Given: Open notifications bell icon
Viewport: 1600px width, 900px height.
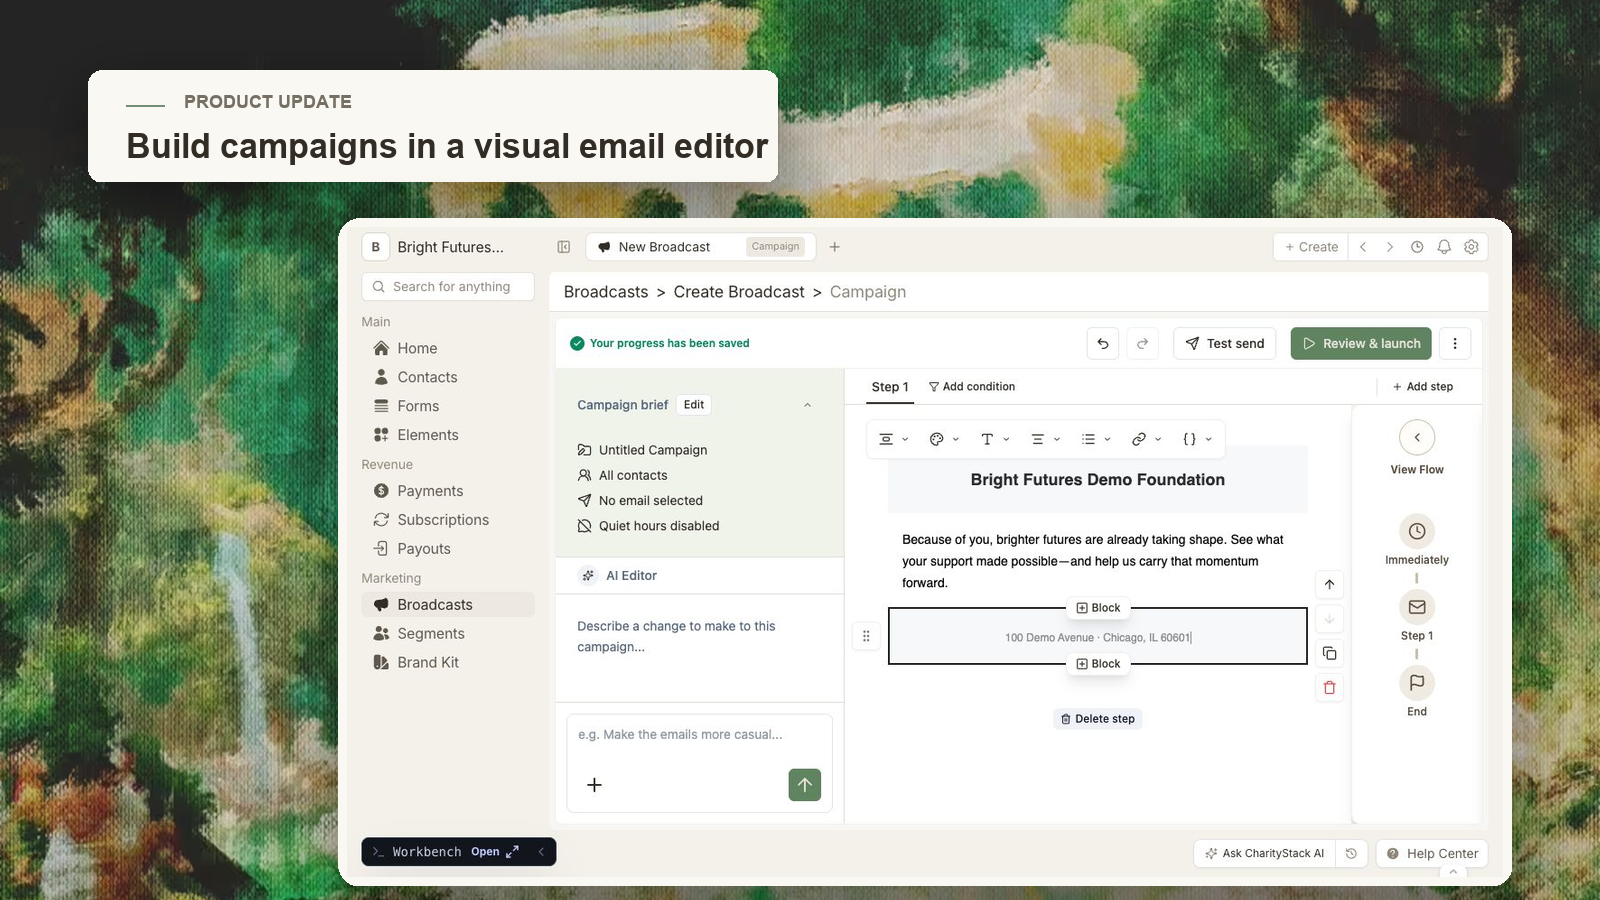Looking at the screenshot, I should point(1444,247).
